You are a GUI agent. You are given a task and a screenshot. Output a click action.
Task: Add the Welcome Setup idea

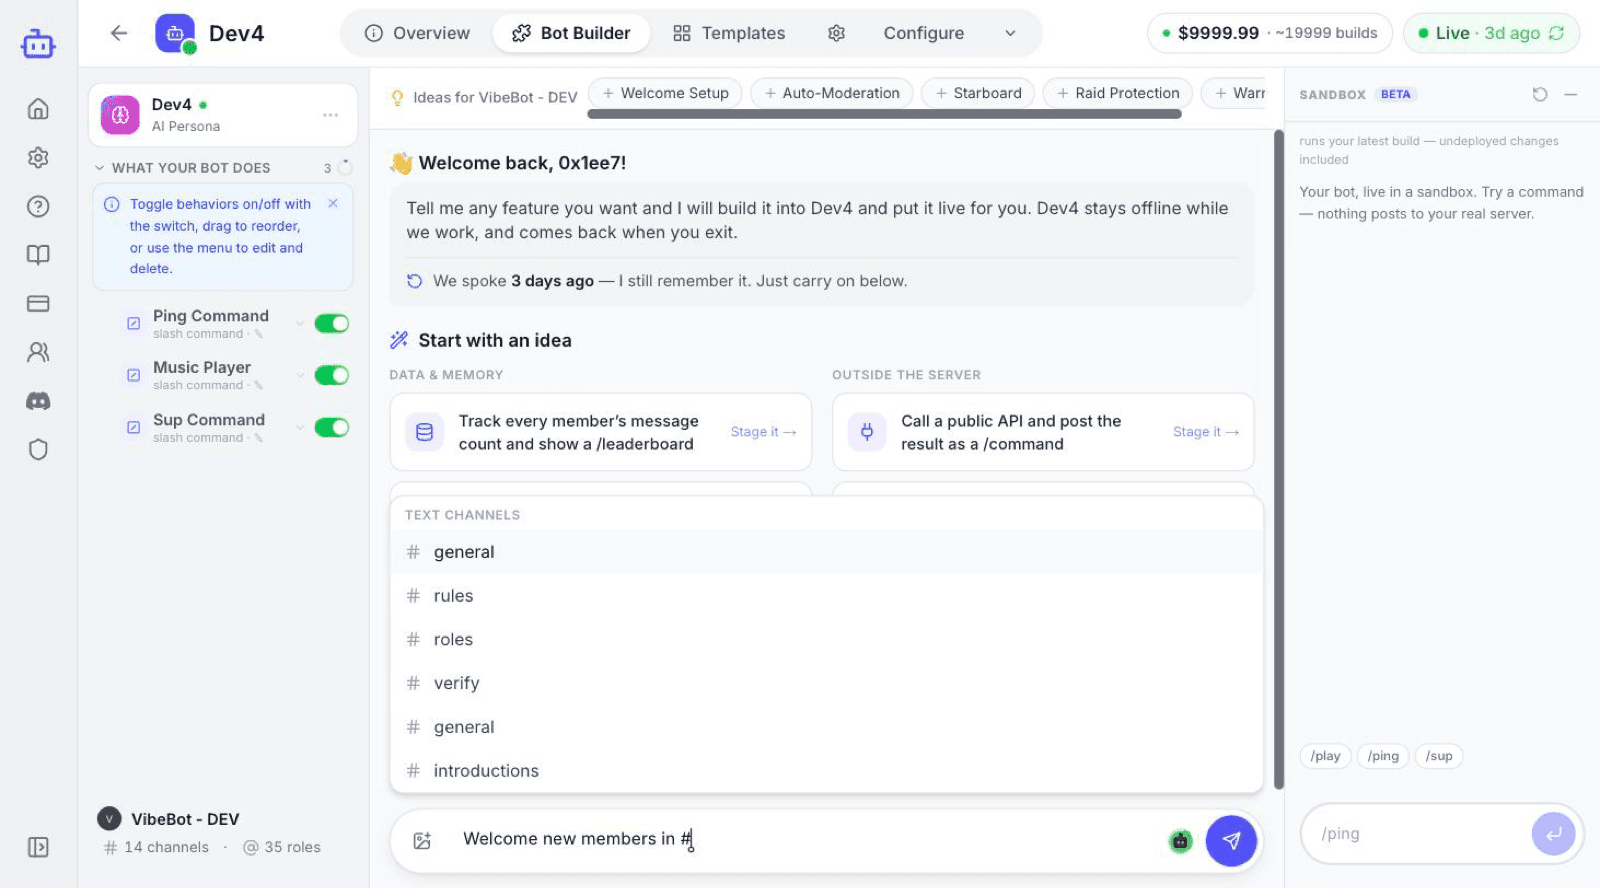[x=665, y=93]
